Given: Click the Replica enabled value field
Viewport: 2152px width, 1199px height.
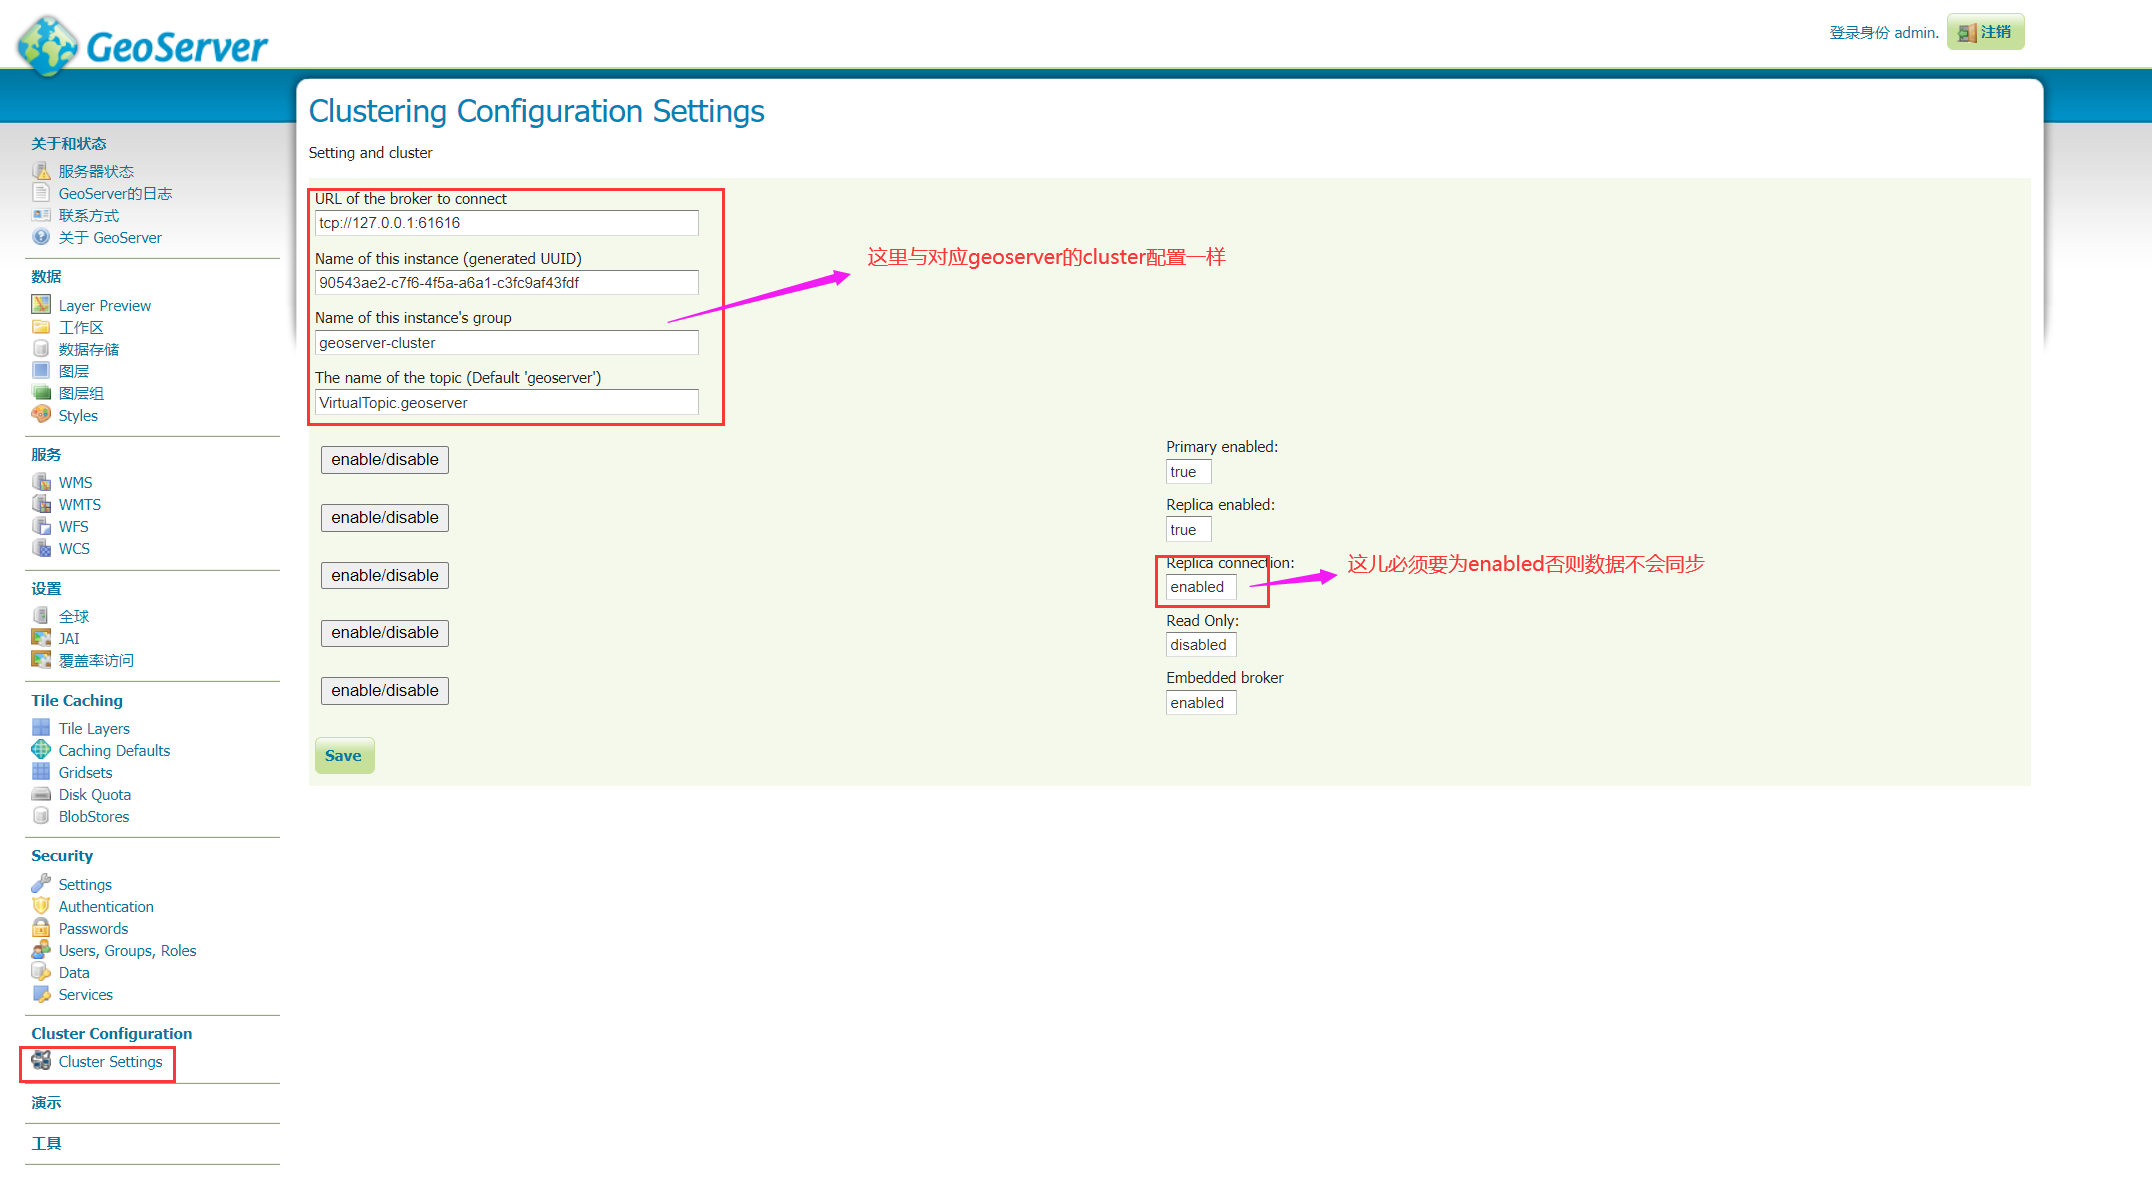Looking at the screenshot, I should (x=1189, y=530).
